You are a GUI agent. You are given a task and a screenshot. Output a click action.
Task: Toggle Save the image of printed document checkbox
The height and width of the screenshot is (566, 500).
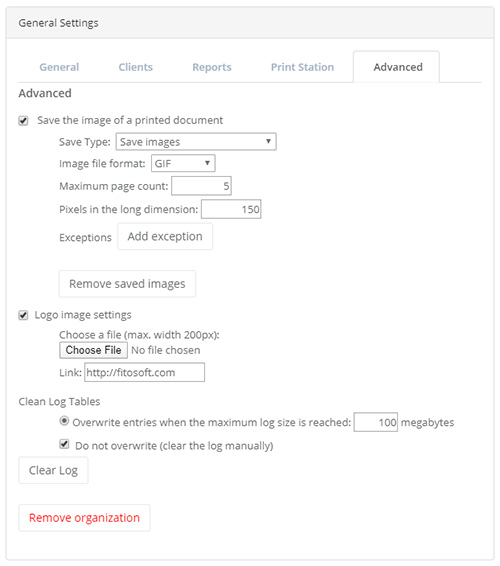coord(23,121)
